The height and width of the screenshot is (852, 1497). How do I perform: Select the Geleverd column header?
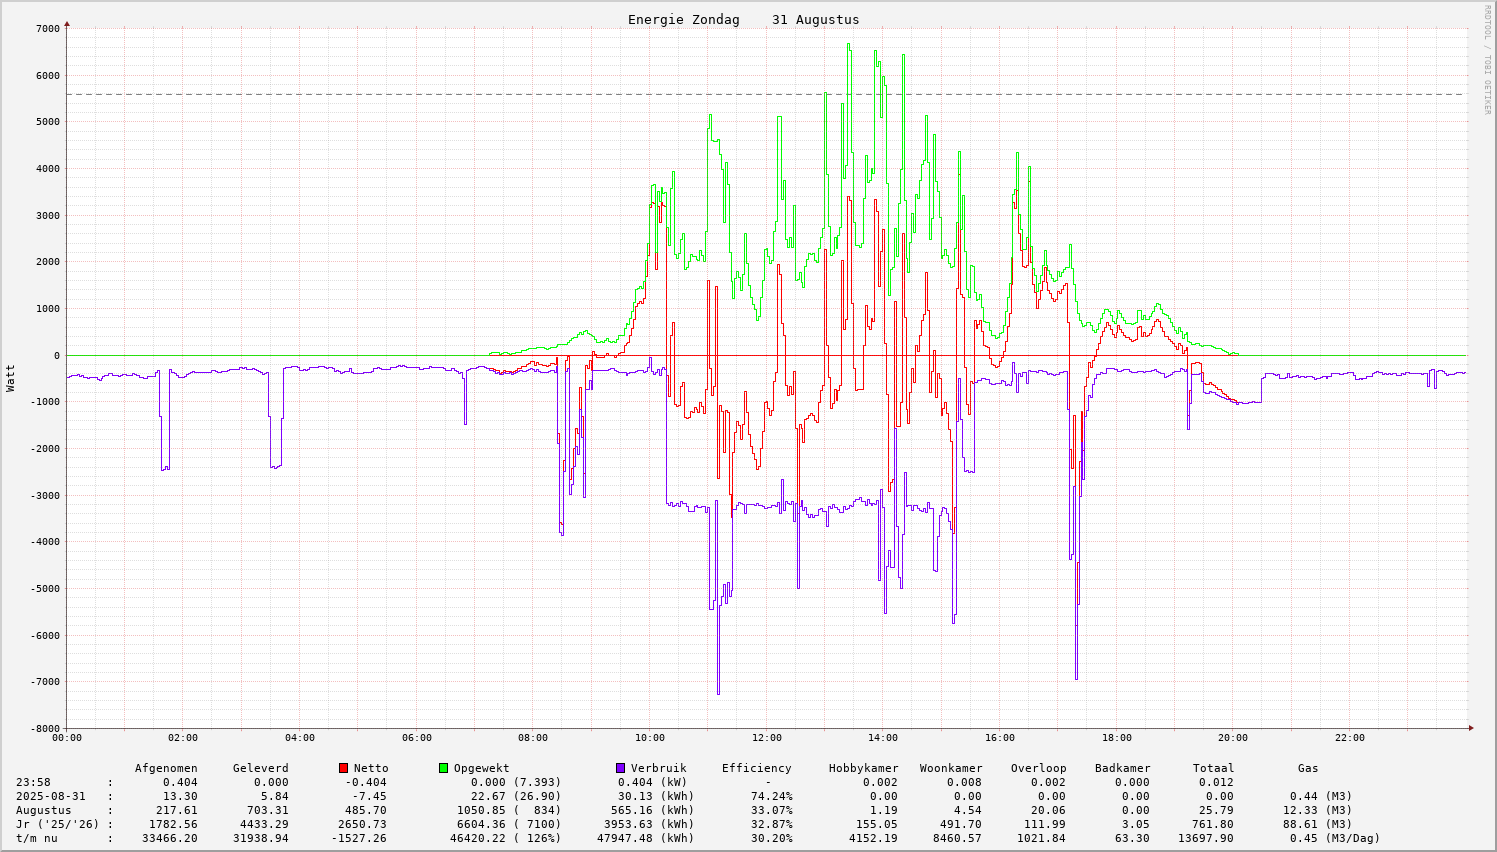(x=260, y=768)
